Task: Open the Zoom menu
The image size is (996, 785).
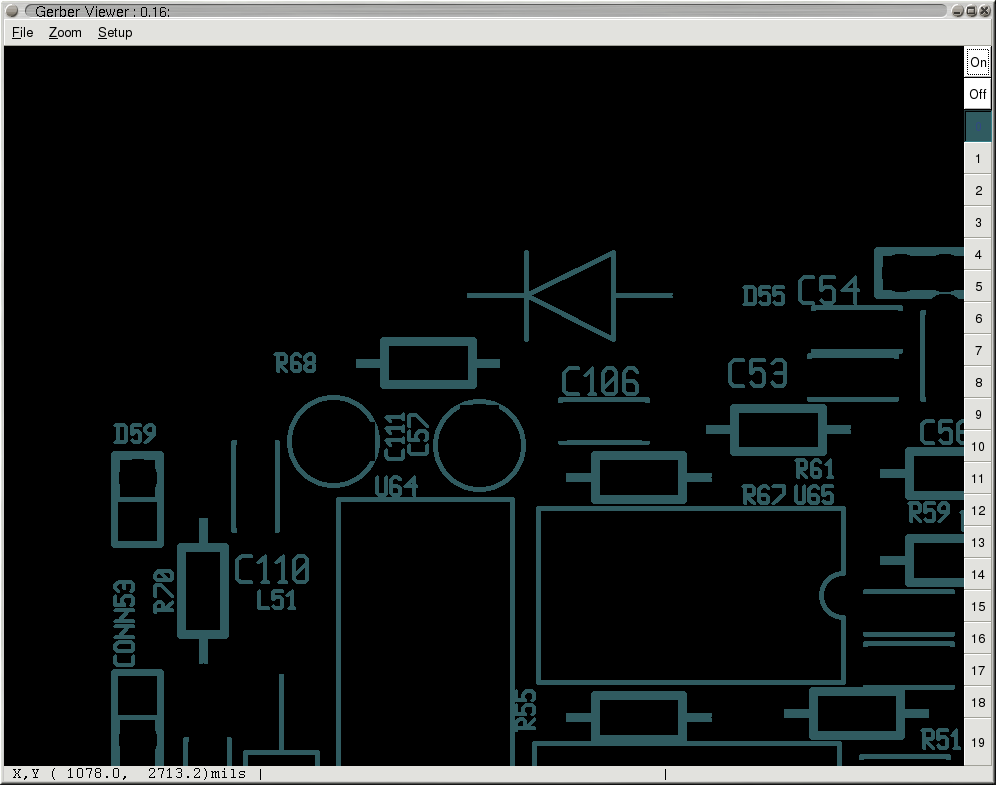Action: (x=65, y=32)
